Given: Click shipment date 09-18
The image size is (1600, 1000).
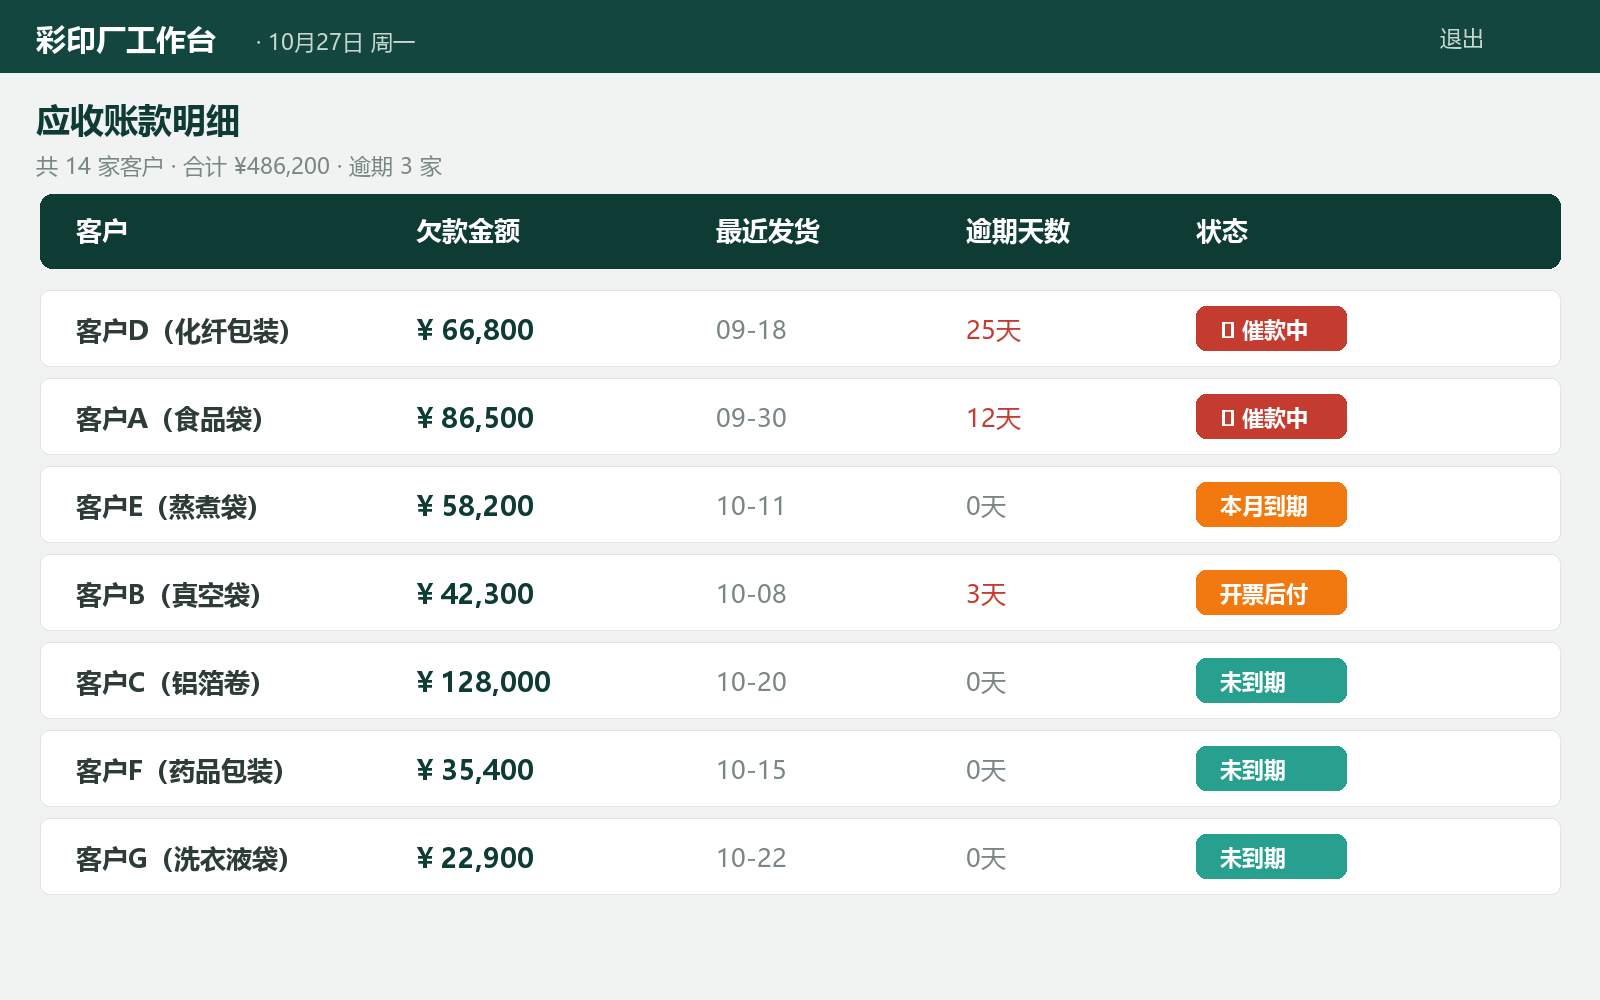Looking at the screenshot, I should [751, 330].
